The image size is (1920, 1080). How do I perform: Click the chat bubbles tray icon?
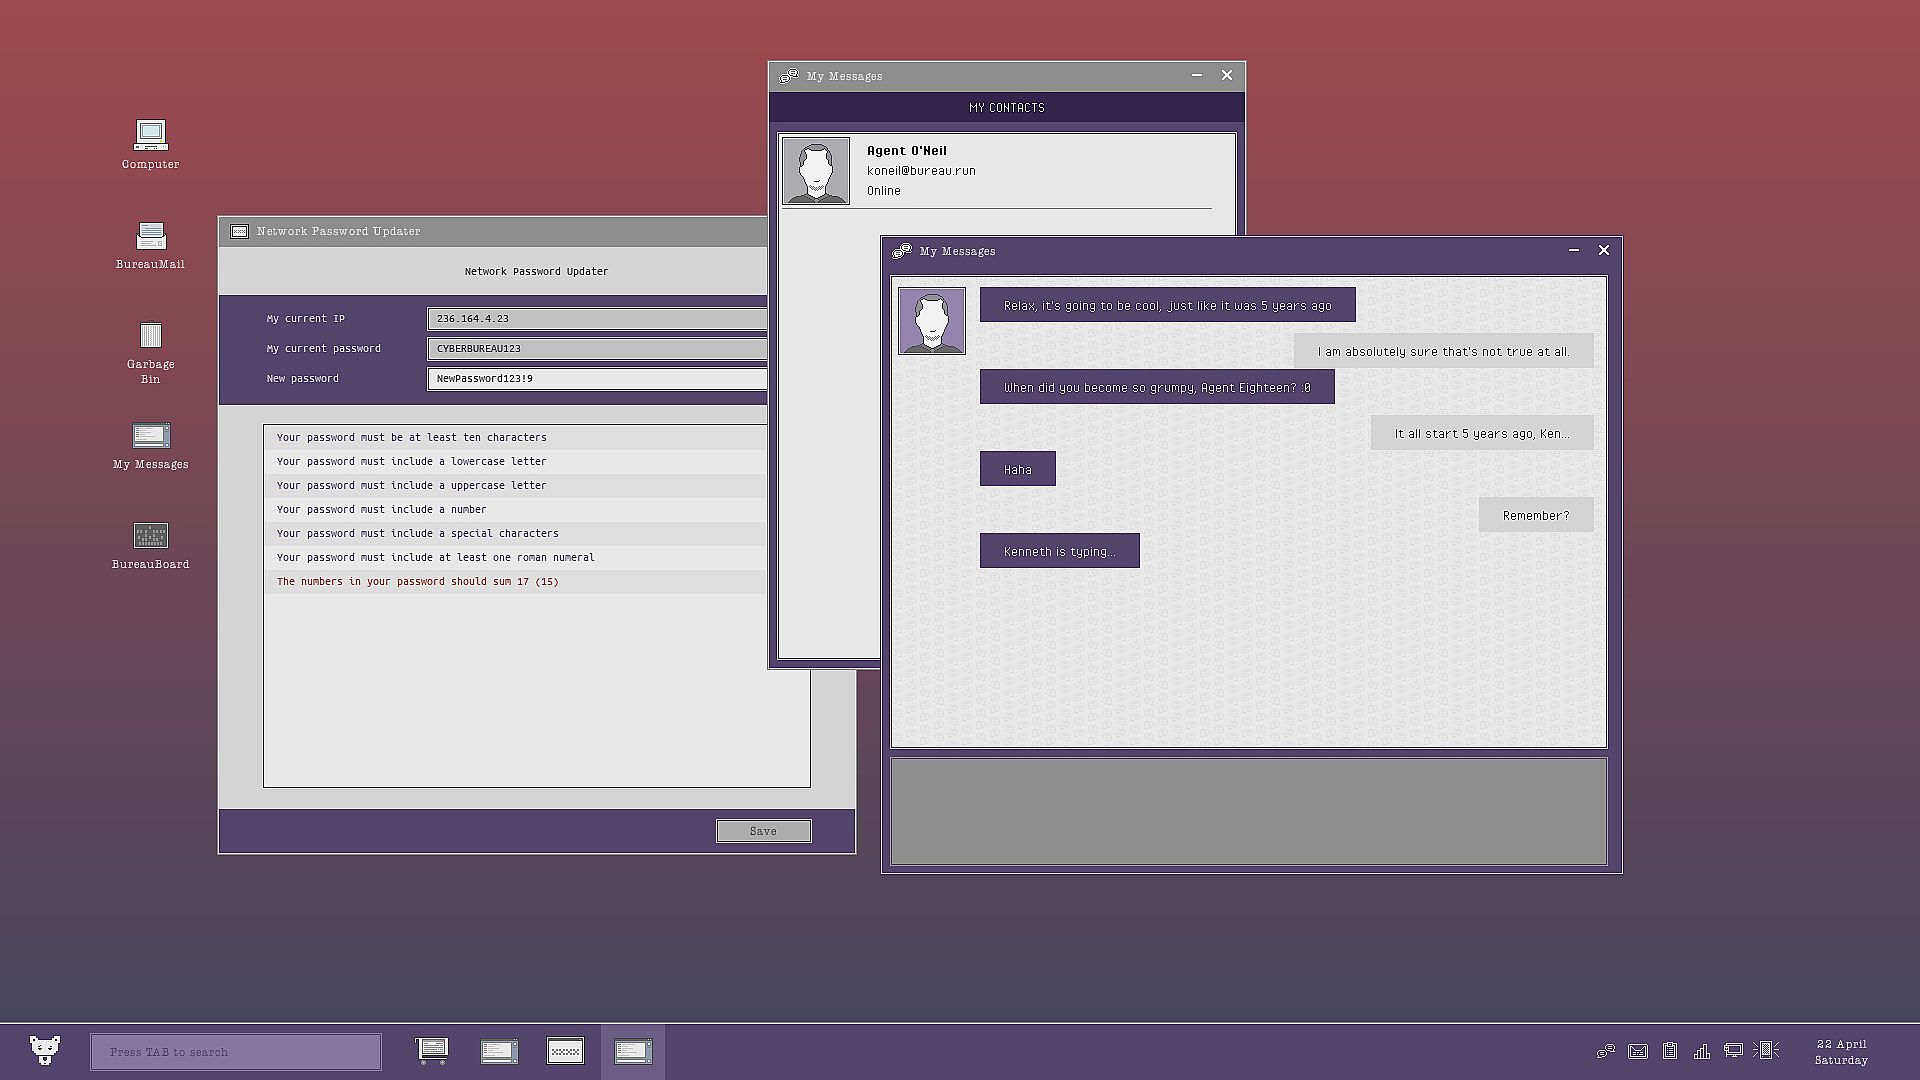point(1605,1051)
